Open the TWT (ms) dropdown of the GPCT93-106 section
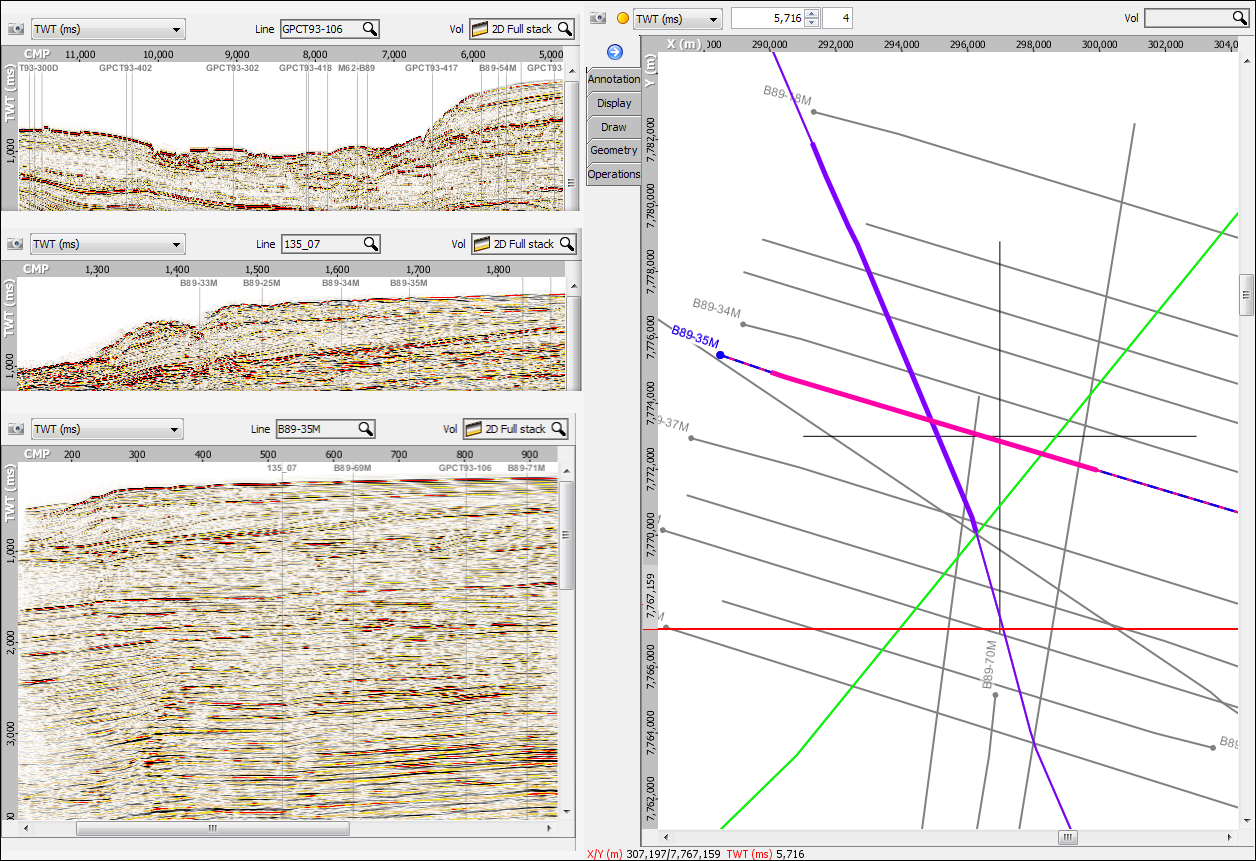 (108, 29)
